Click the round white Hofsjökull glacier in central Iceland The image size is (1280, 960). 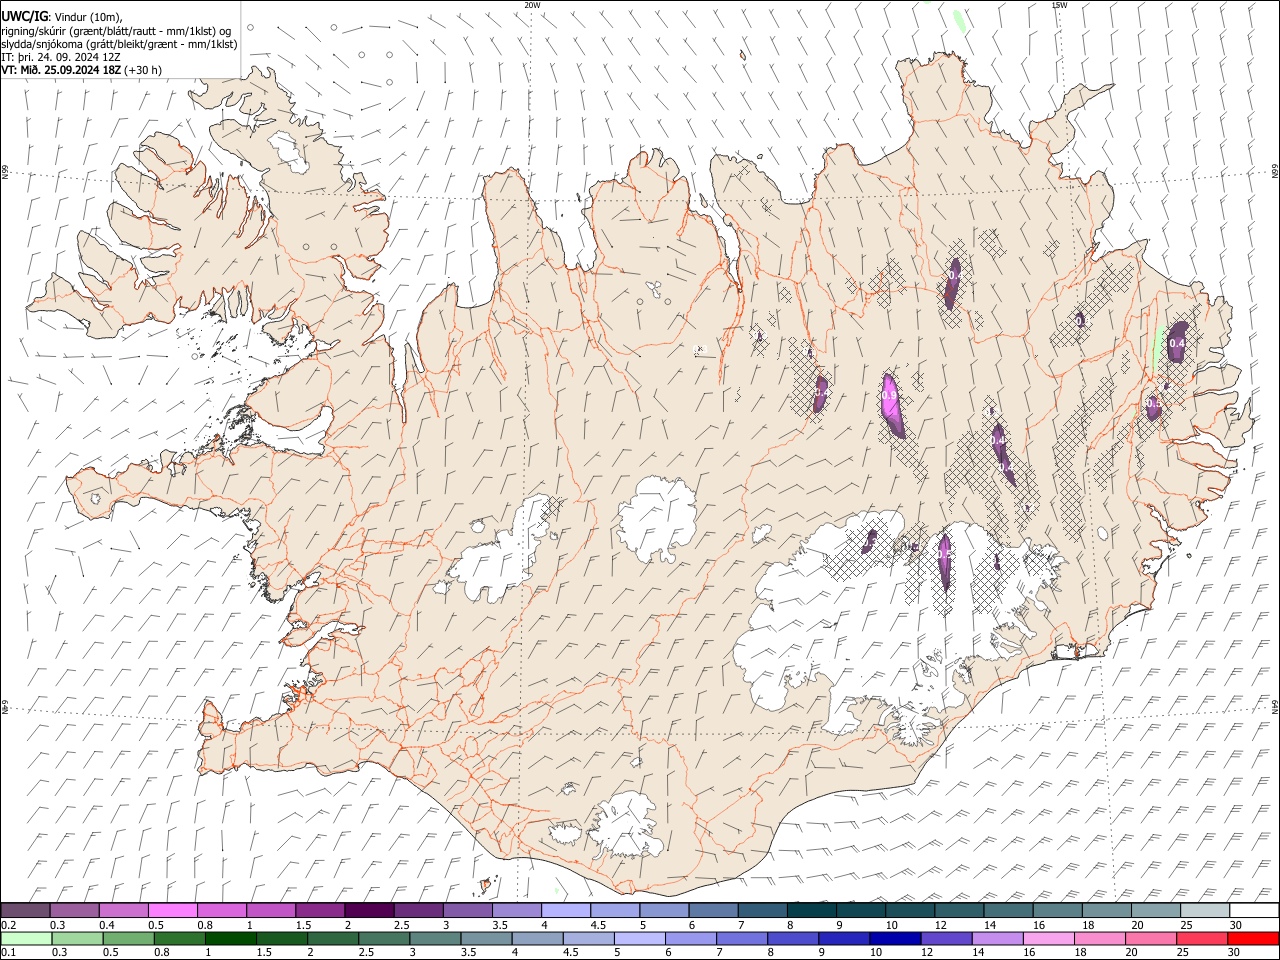(657, 517)
